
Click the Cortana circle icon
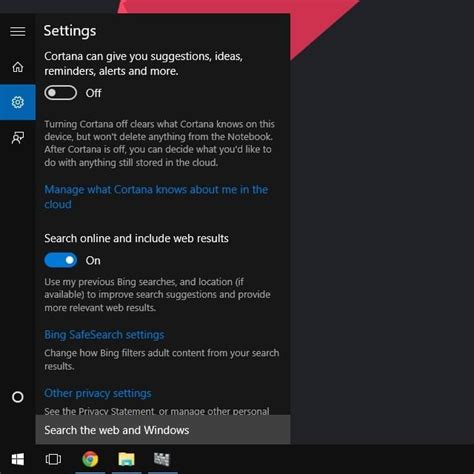pyautogui.click(x=18, y=397)
